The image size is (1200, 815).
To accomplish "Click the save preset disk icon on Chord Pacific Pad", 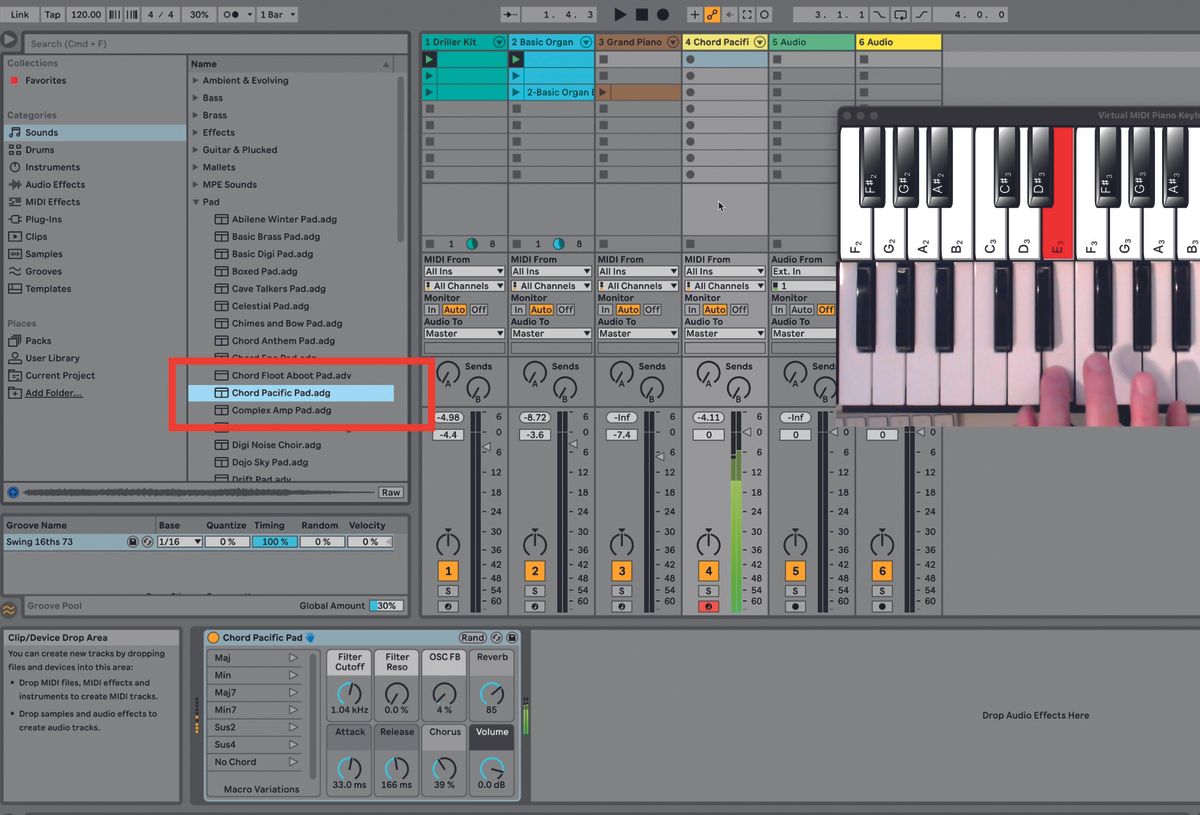I will pyautogui.click(x=512, y=637).
